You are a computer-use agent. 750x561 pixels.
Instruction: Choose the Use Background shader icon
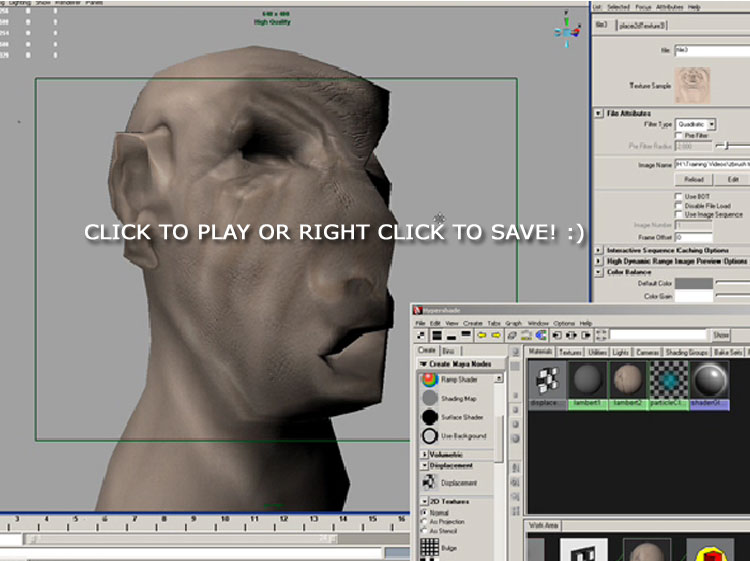429,436
